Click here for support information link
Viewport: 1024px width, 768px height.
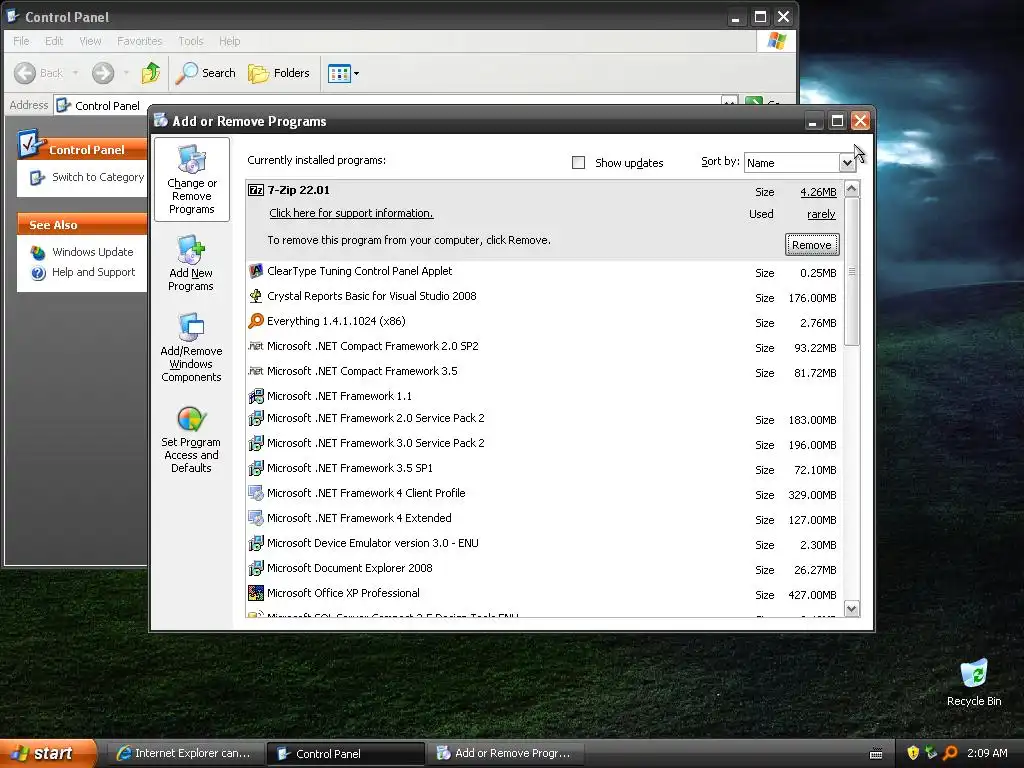(x=351, y=213)
